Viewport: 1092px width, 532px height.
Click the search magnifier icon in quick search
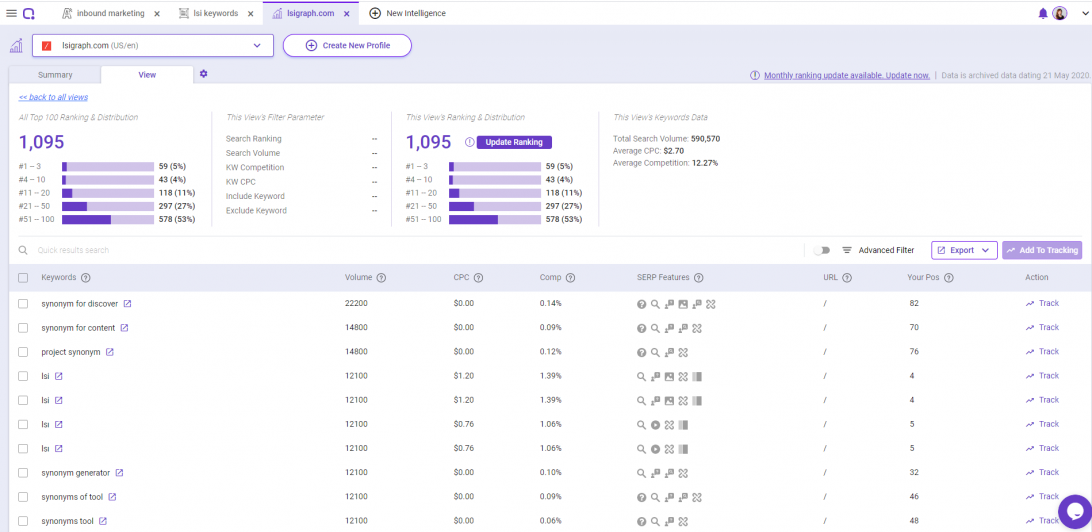pos(24,250)
